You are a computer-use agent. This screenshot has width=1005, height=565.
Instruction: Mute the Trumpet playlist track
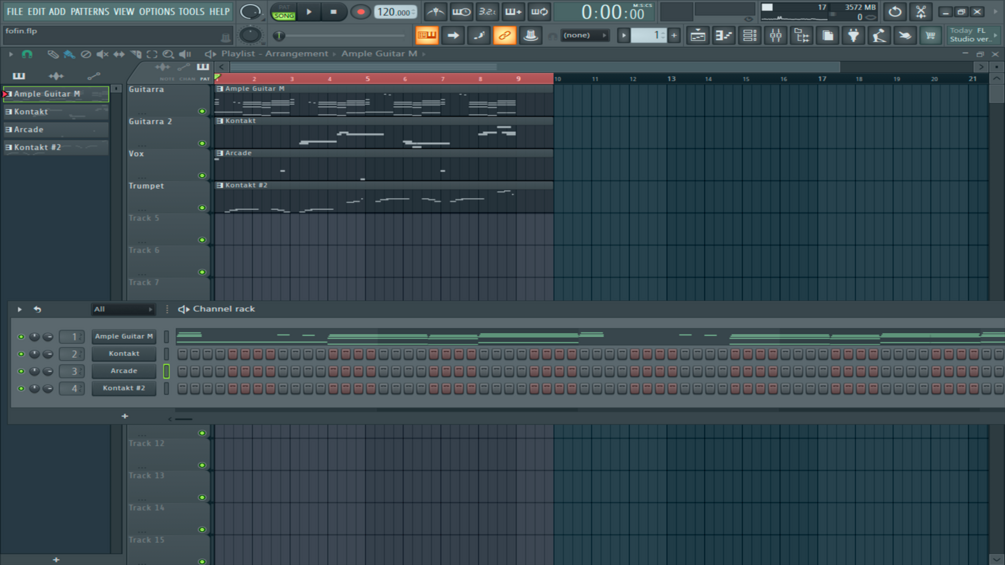202,208
